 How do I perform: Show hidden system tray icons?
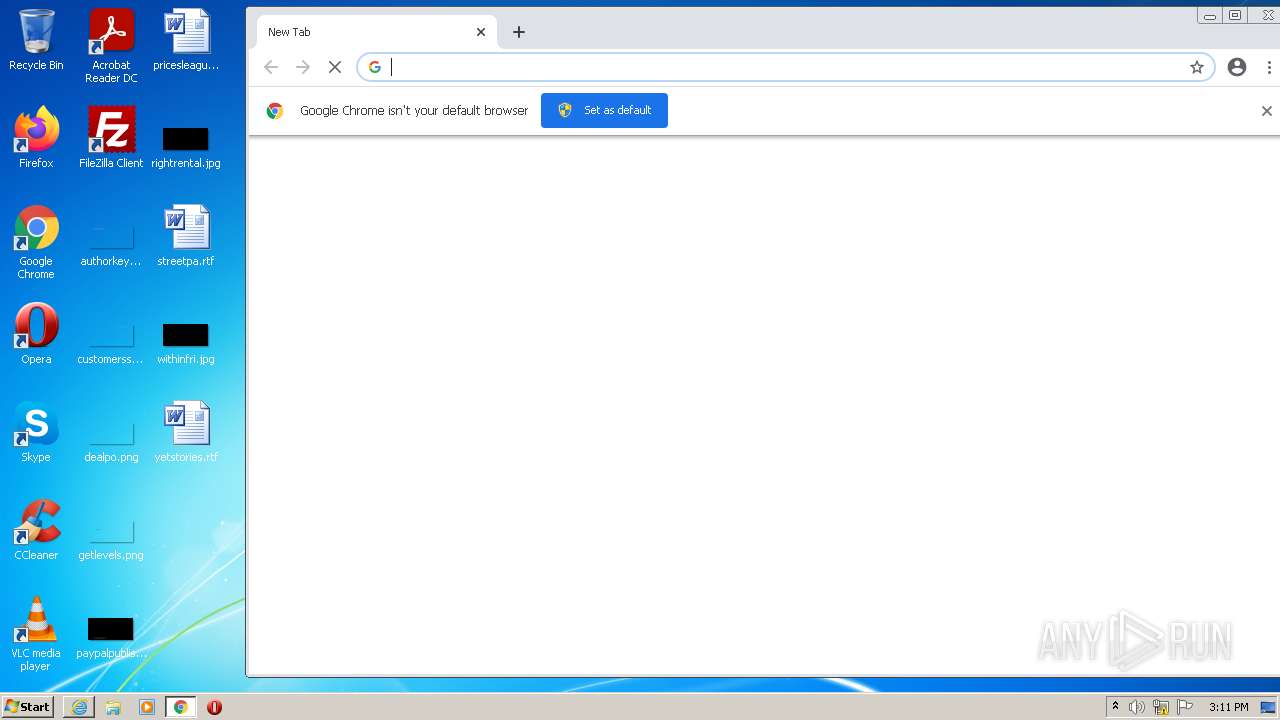(x=1116, y=707)
